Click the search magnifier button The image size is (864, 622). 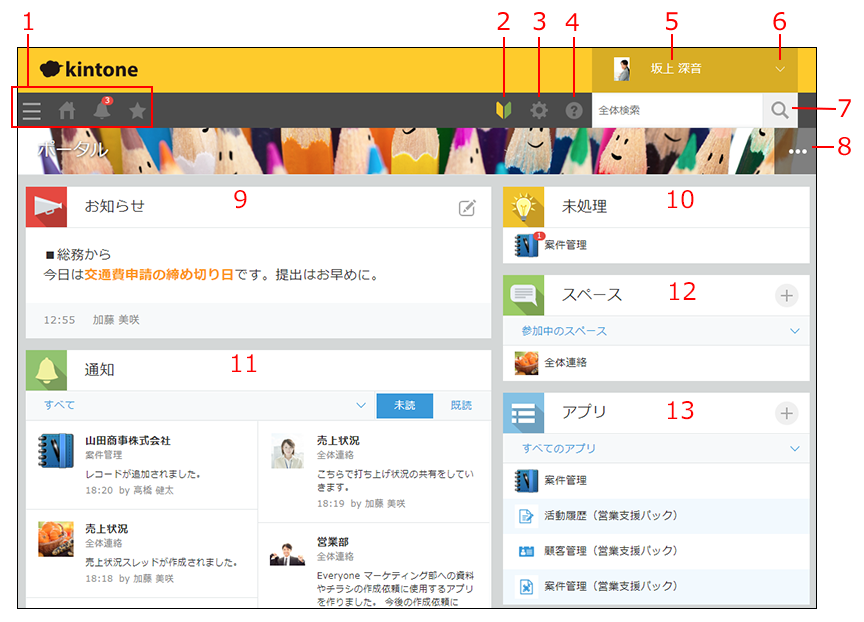coord(780,110)
